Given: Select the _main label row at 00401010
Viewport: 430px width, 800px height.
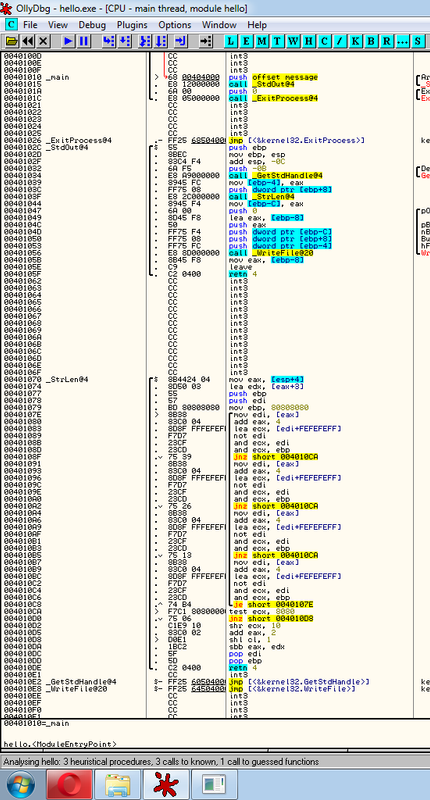Looking at the screenshot, I should (x=57, y=78).
